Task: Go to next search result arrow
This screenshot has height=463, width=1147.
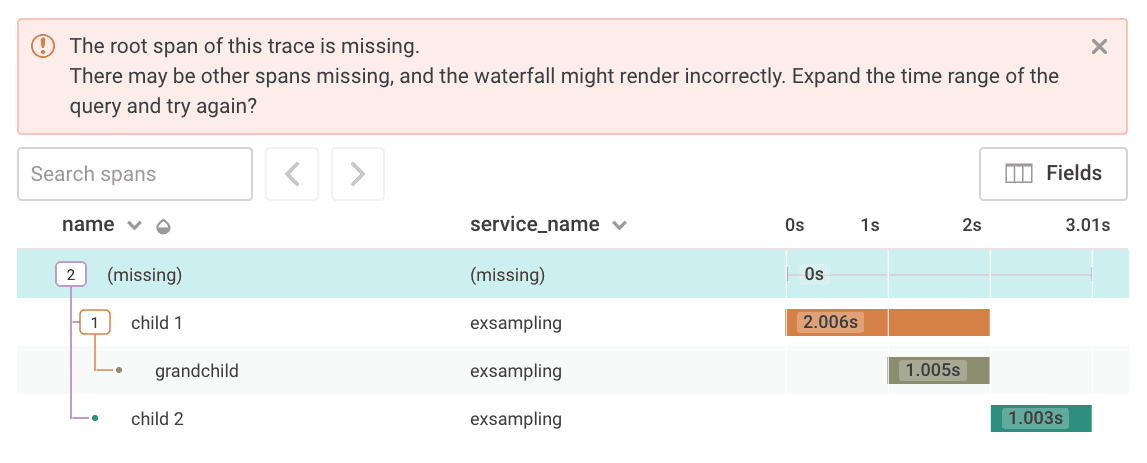Action: [x=358, y=174]
